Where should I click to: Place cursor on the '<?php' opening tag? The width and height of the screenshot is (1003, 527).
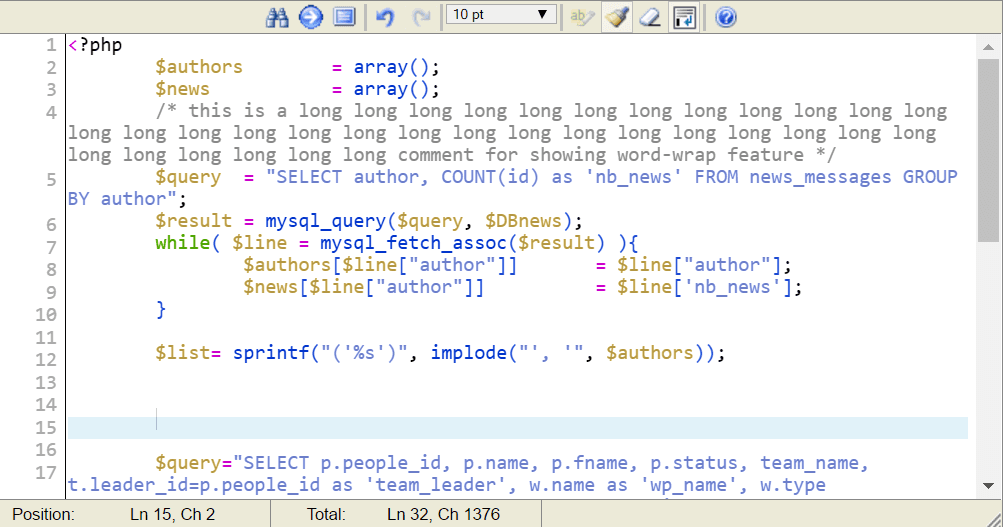pos(95,45)
